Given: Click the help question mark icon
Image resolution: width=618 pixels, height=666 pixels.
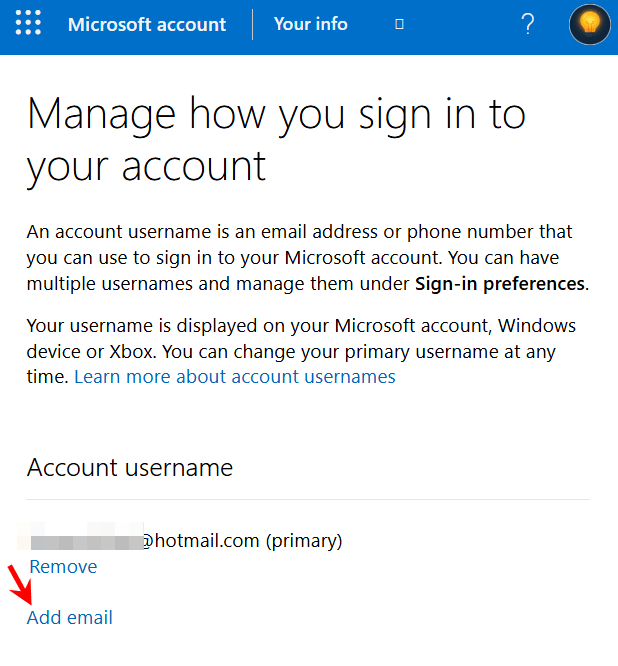Looking at the screenshot, I should coord(528,24).
